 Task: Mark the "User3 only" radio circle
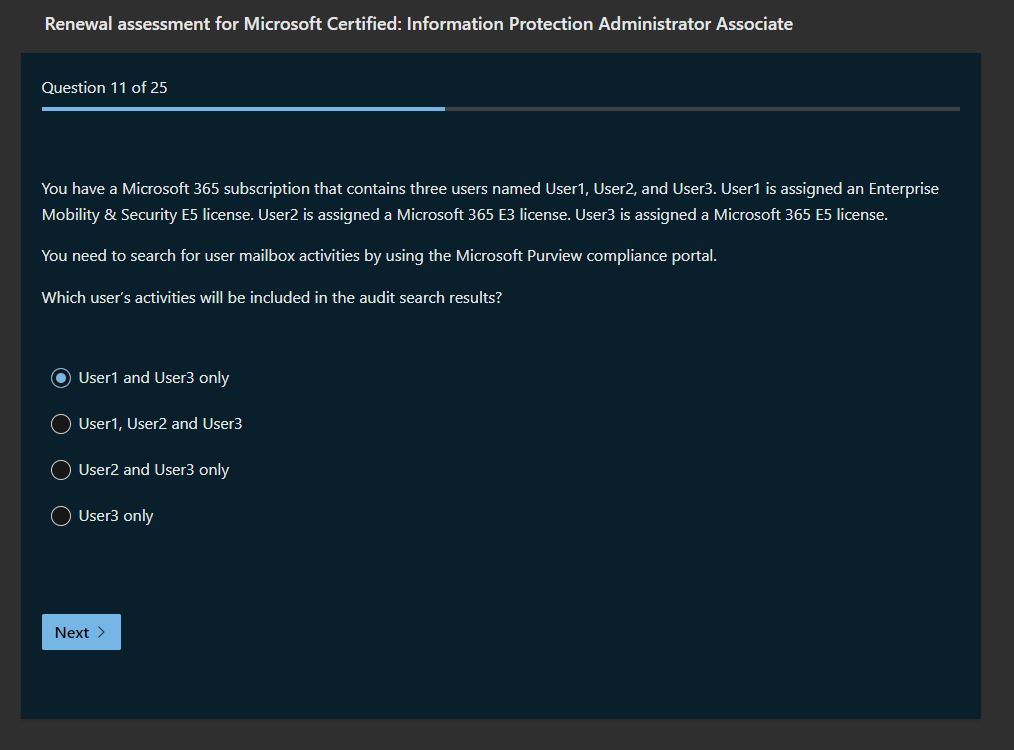click(x=61, y=516)
